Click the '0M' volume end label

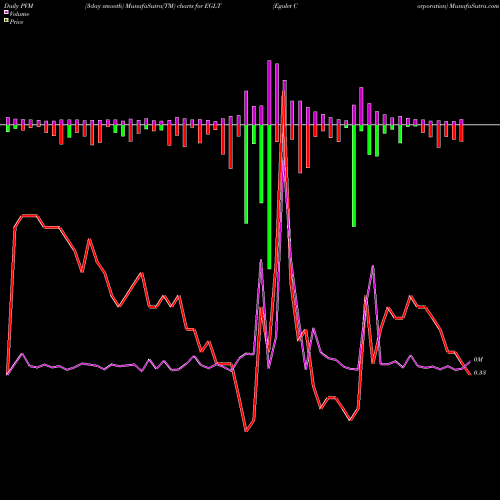[x=478, y=360]
